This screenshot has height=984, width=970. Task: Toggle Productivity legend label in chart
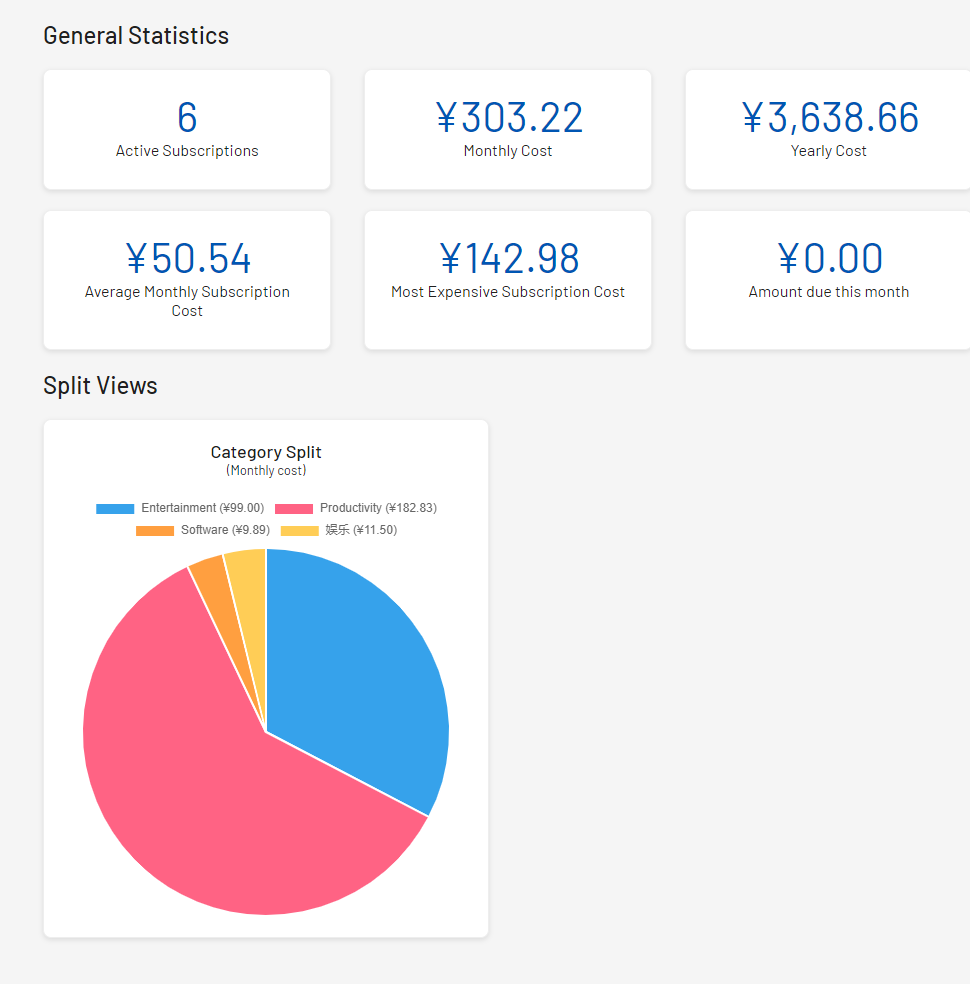point(378,508)
